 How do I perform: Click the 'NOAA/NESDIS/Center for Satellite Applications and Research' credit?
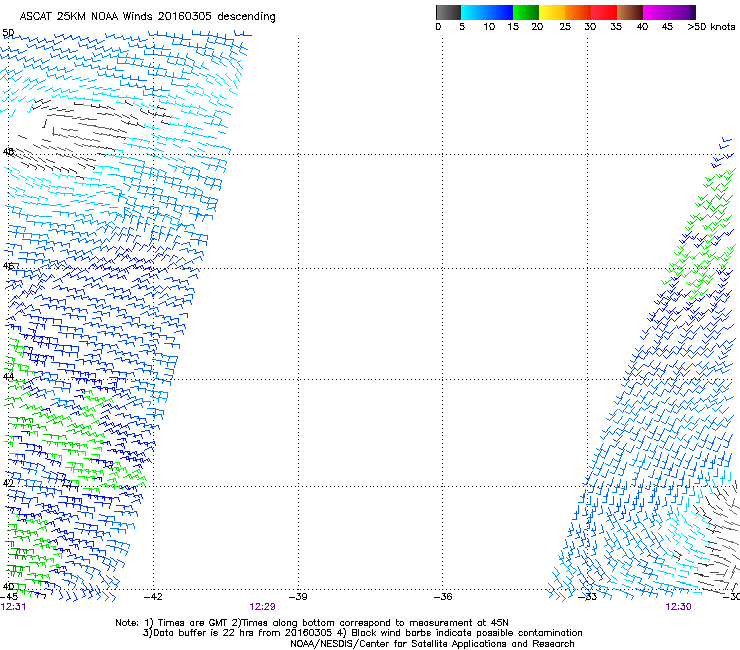(x=432, y=644)
